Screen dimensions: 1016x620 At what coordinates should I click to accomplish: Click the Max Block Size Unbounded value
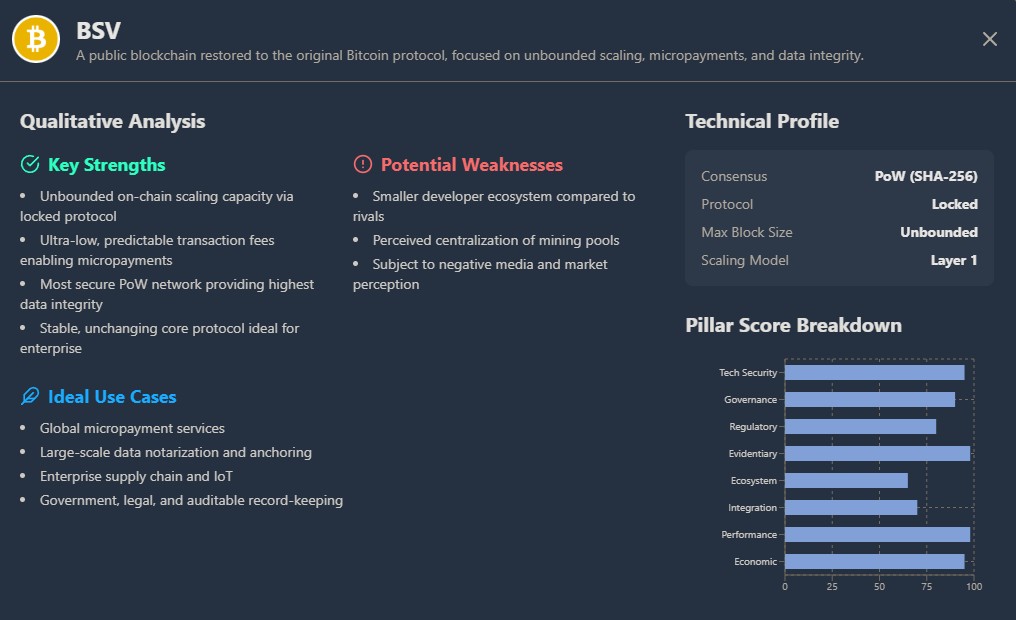coord(938,233)
